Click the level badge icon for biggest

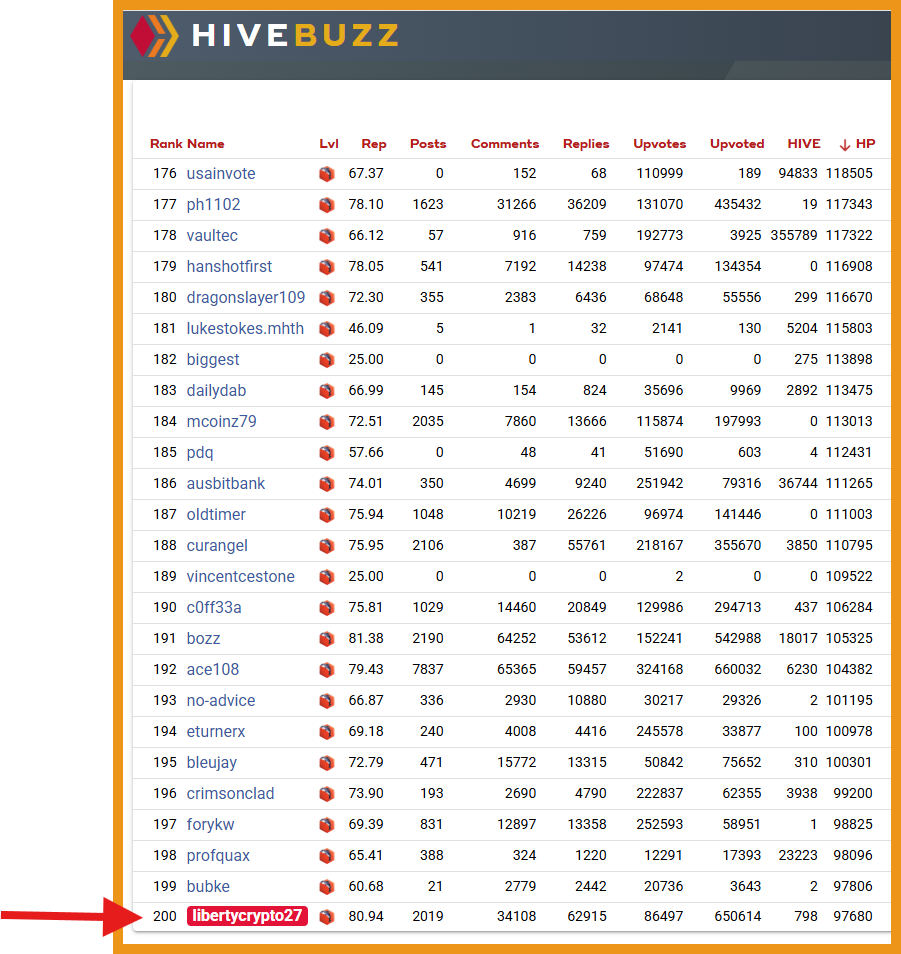tap(327, 360)
